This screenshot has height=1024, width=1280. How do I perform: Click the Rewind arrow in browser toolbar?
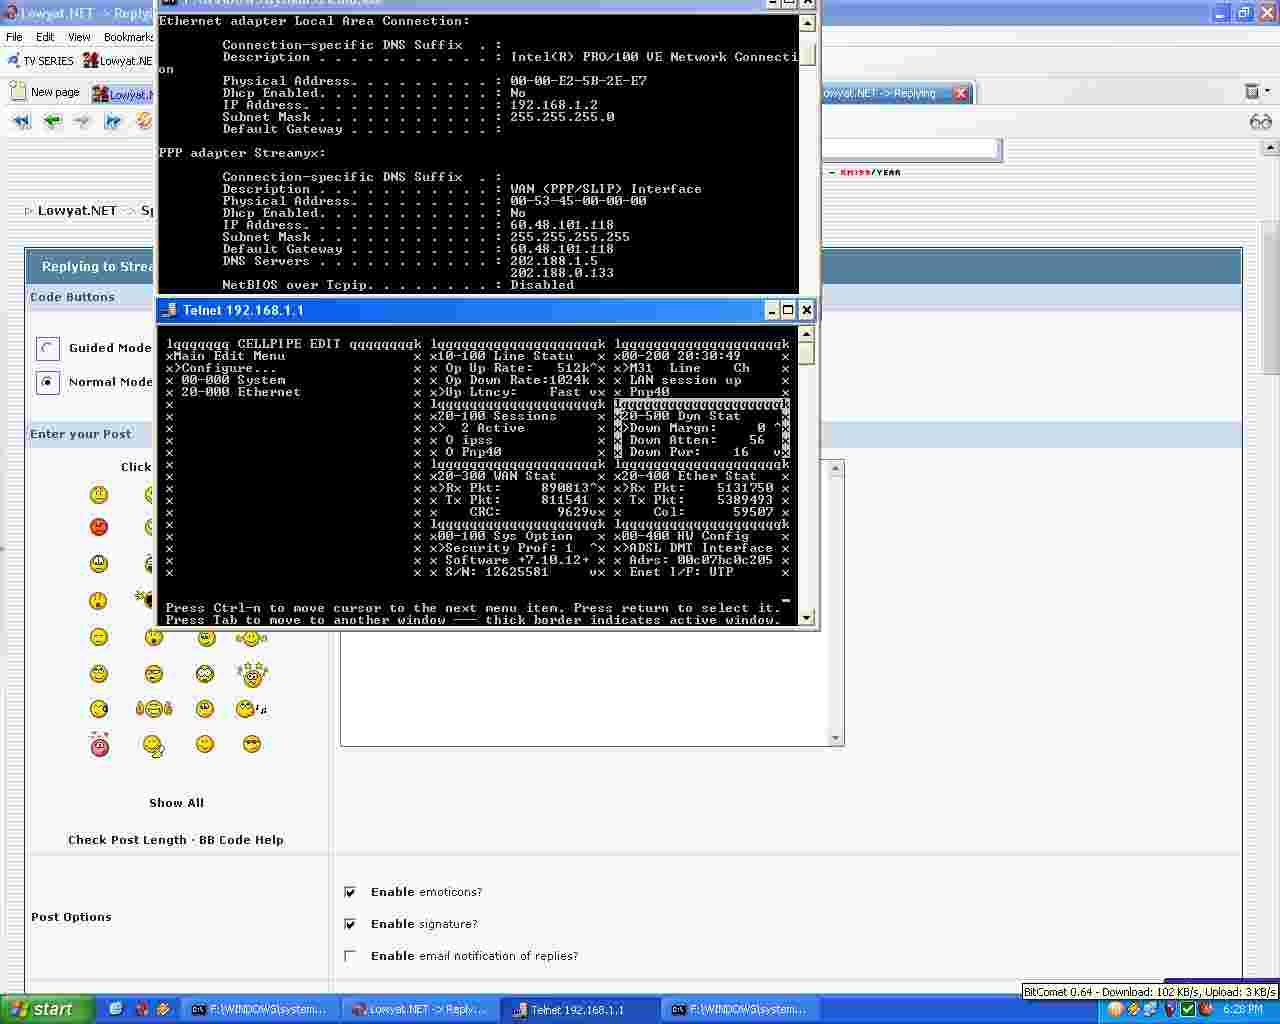21,121
